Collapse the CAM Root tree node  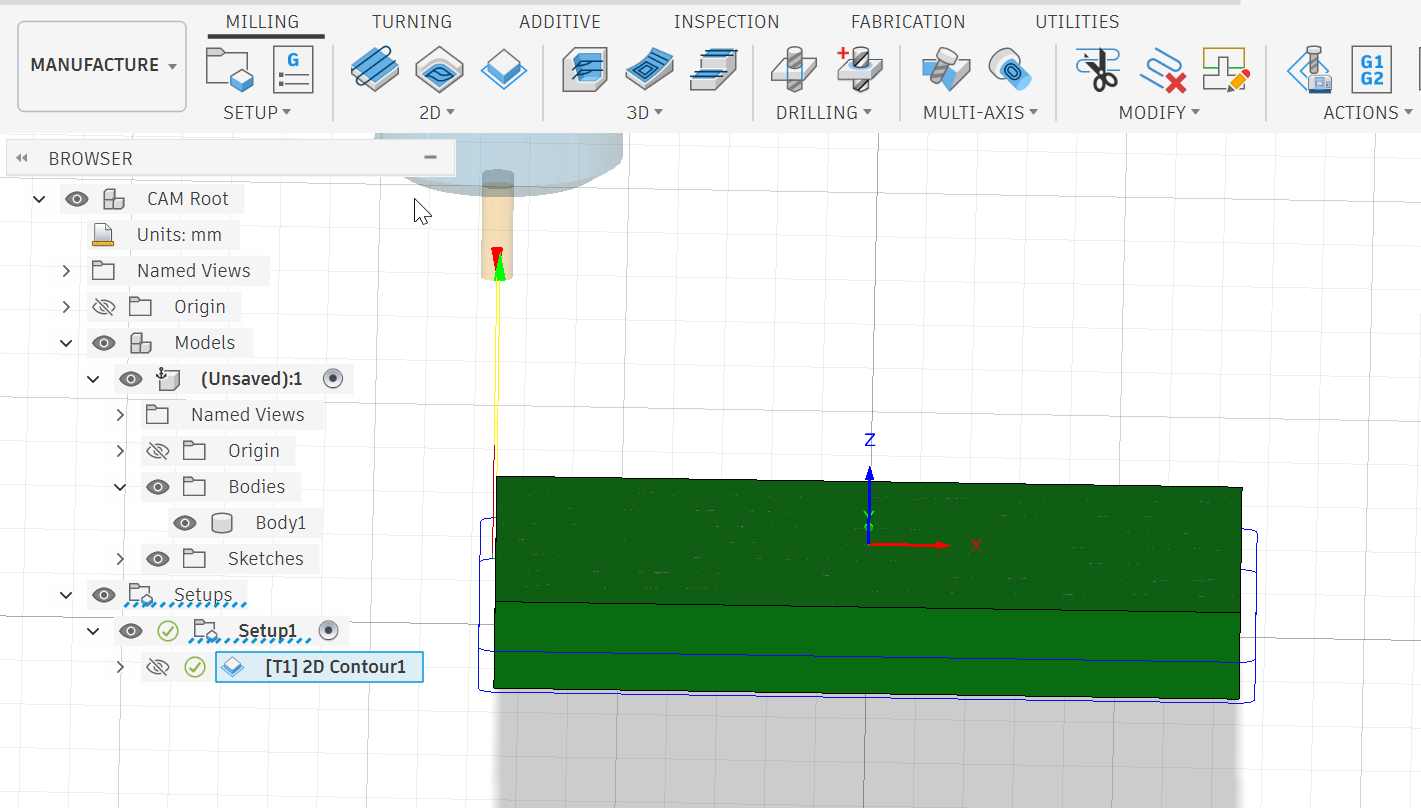(39, 199)
